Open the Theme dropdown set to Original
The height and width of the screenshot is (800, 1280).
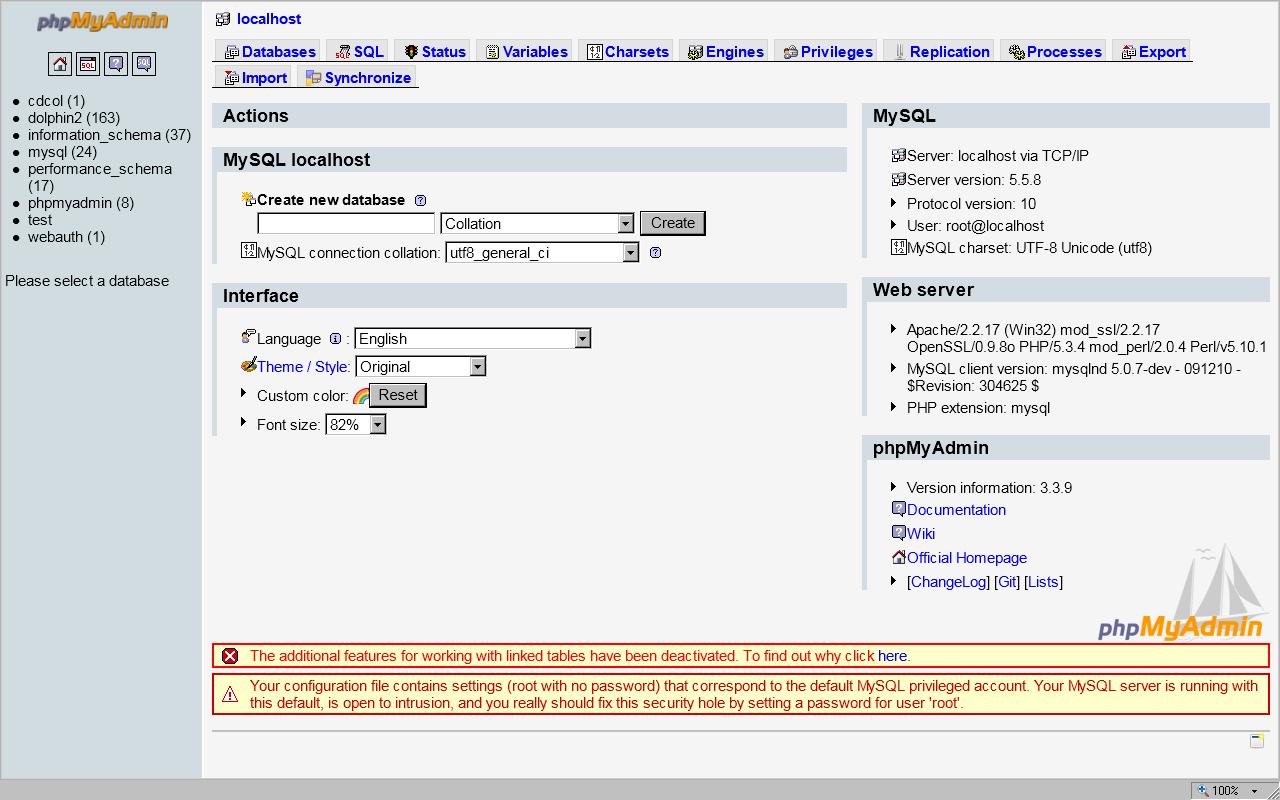[x=421, y=367]
